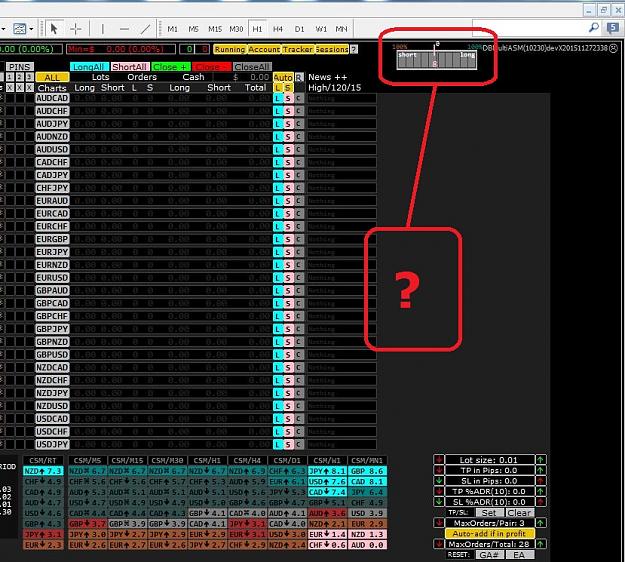Decrease SL in Pips with green down arrow
This screenshot has width=625, height=562.
click(x=439, y=481)
